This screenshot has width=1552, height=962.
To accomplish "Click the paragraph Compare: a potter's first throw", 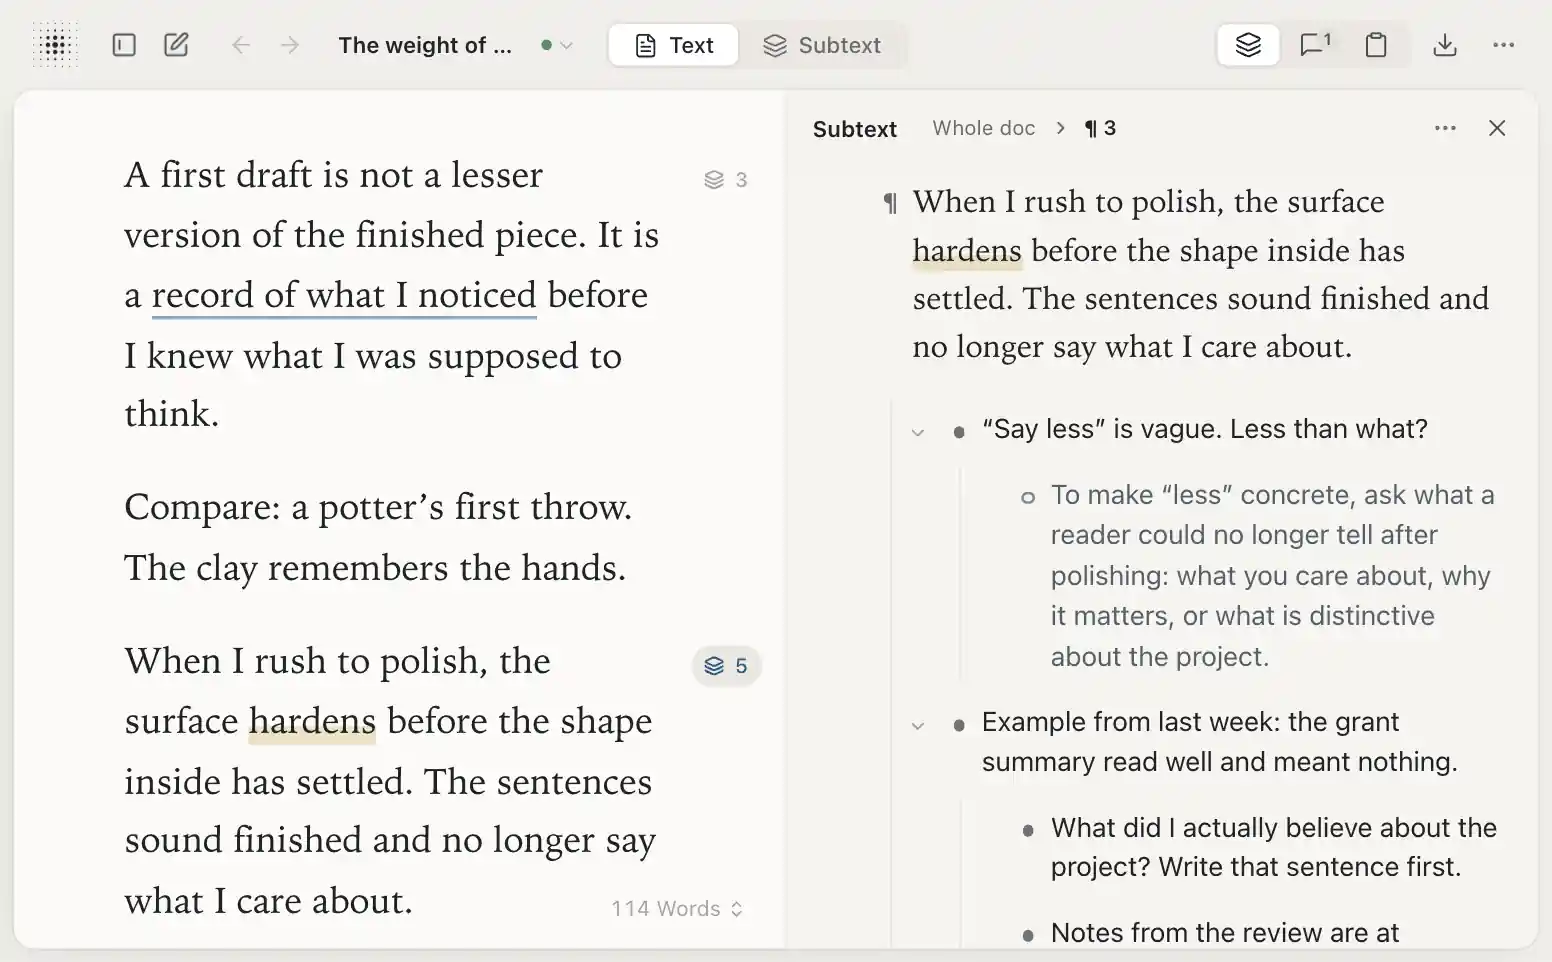I will [x=378, y=537].
